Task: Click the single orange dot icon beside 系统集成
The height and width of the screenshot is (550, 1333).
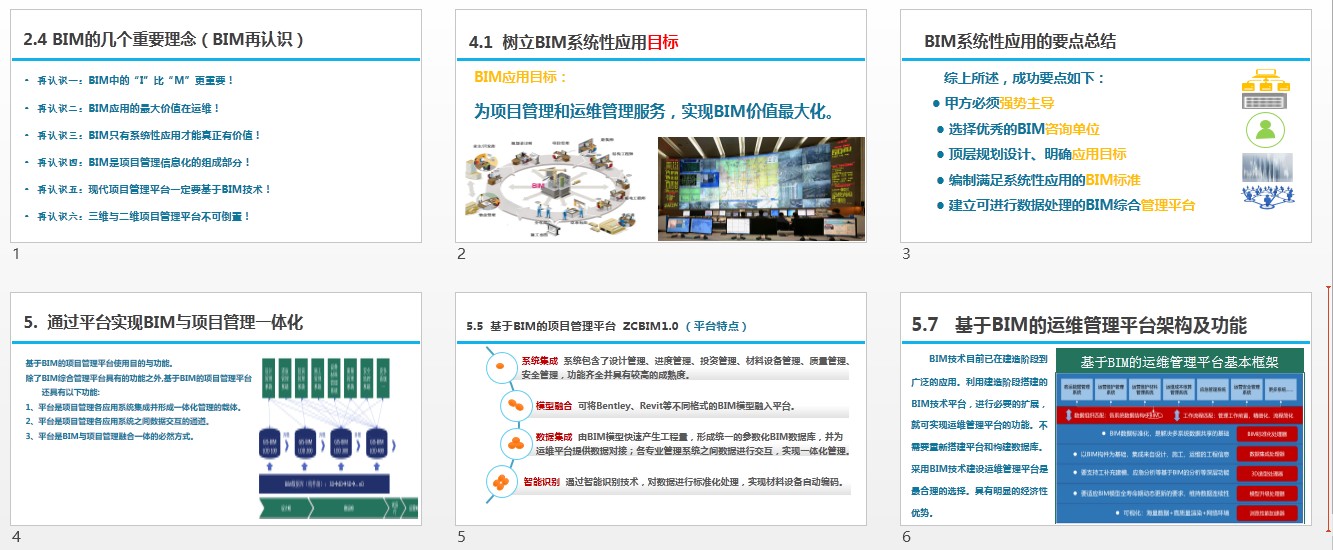Action: click(500, 367)
